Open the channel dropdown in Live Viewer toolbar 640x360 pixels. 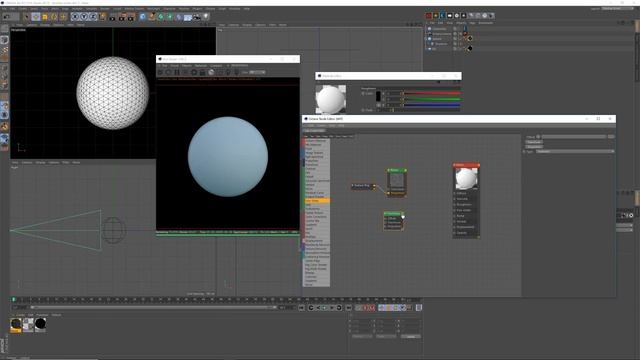(257, 72)
